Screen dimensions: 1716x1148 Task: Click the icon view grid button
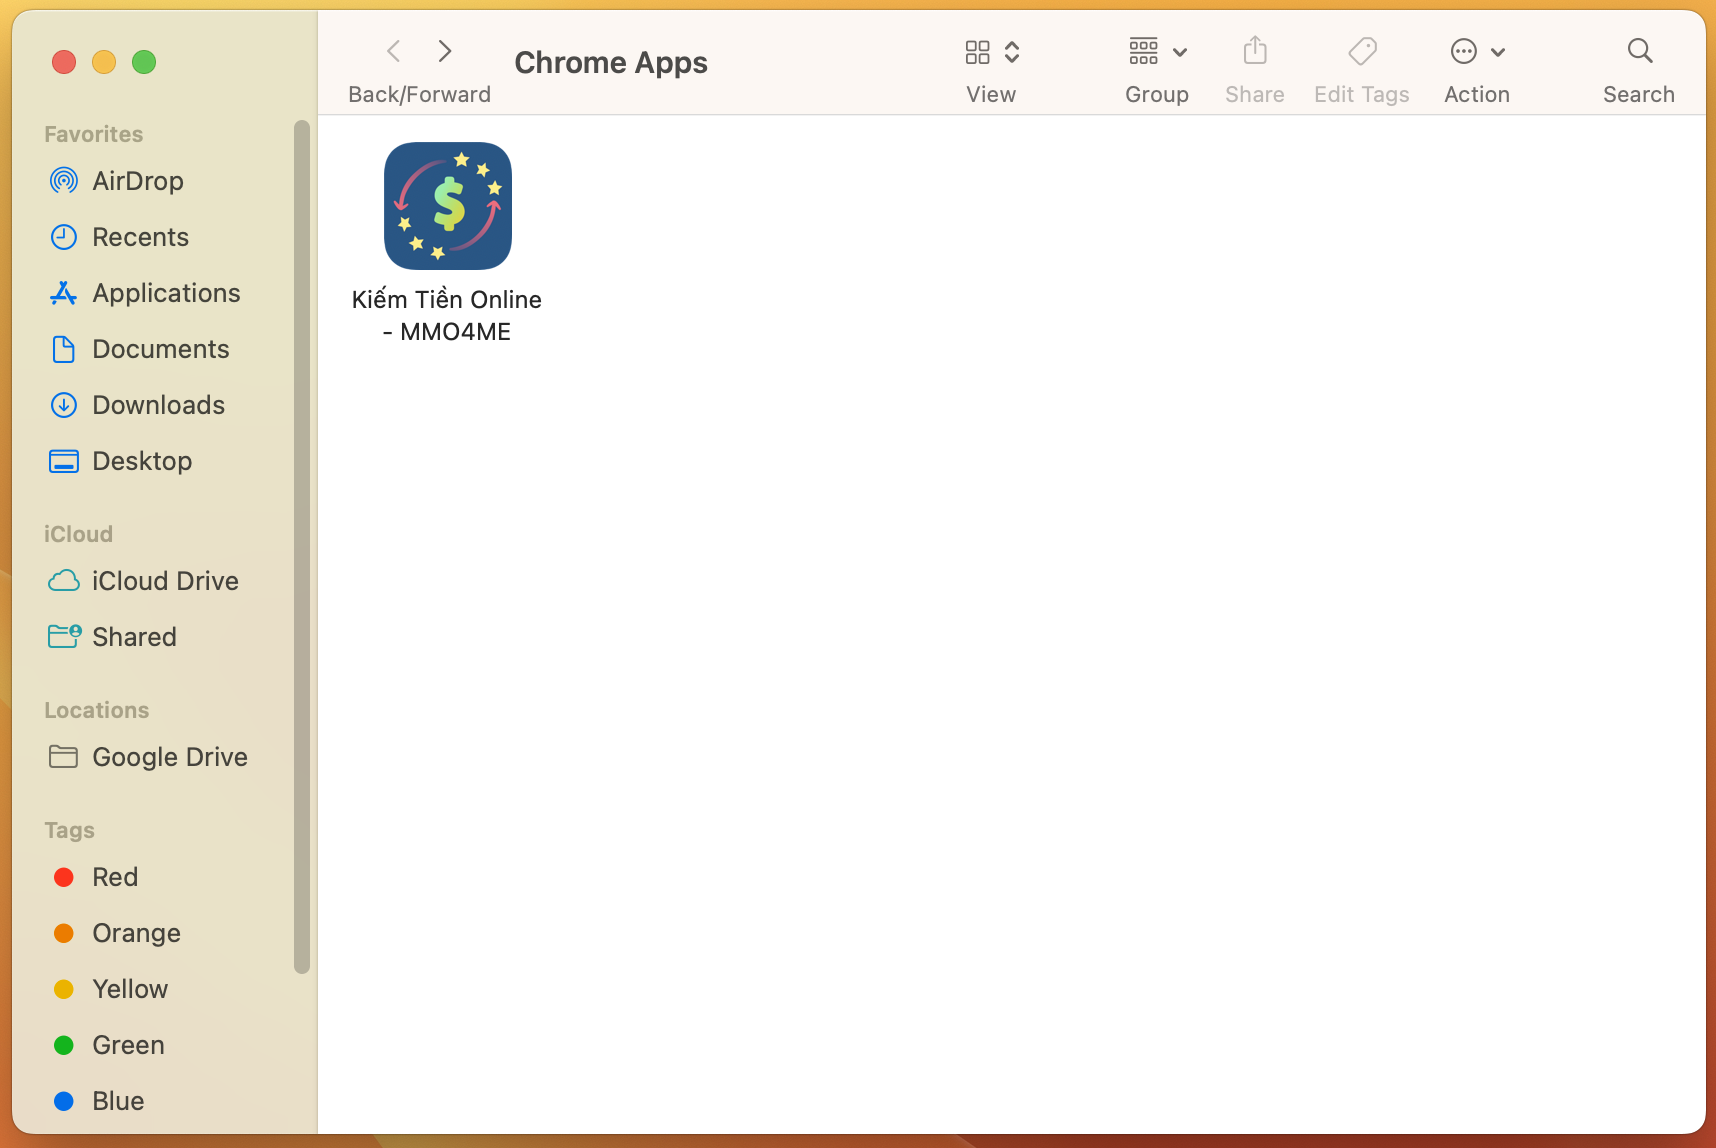click(978, 52)
